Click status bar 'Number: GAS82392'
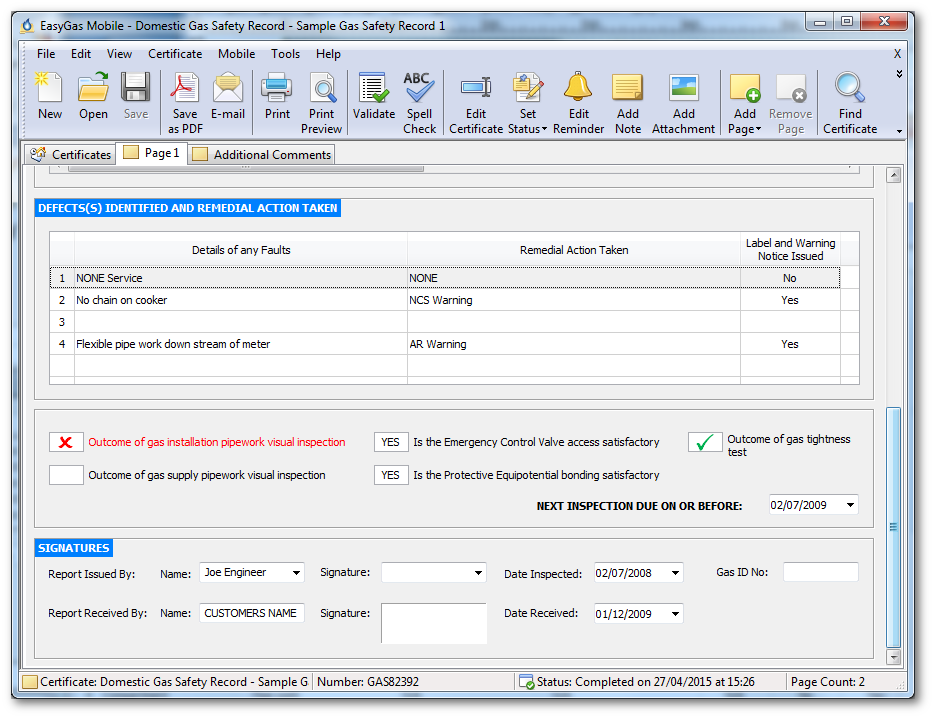Viewport: 934px width, 718px height. click(x=368, y=682)
